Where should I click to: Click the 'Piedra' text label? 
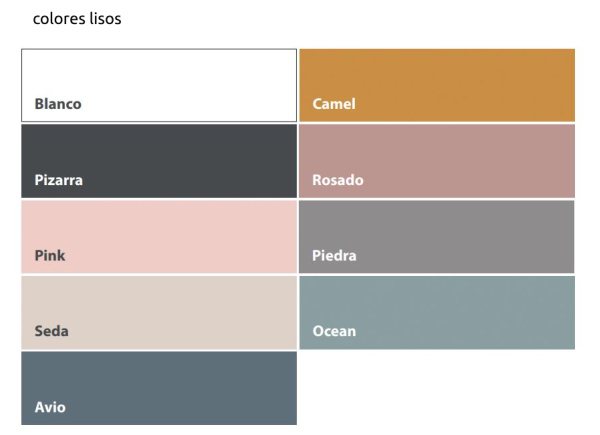click(334, 256)
